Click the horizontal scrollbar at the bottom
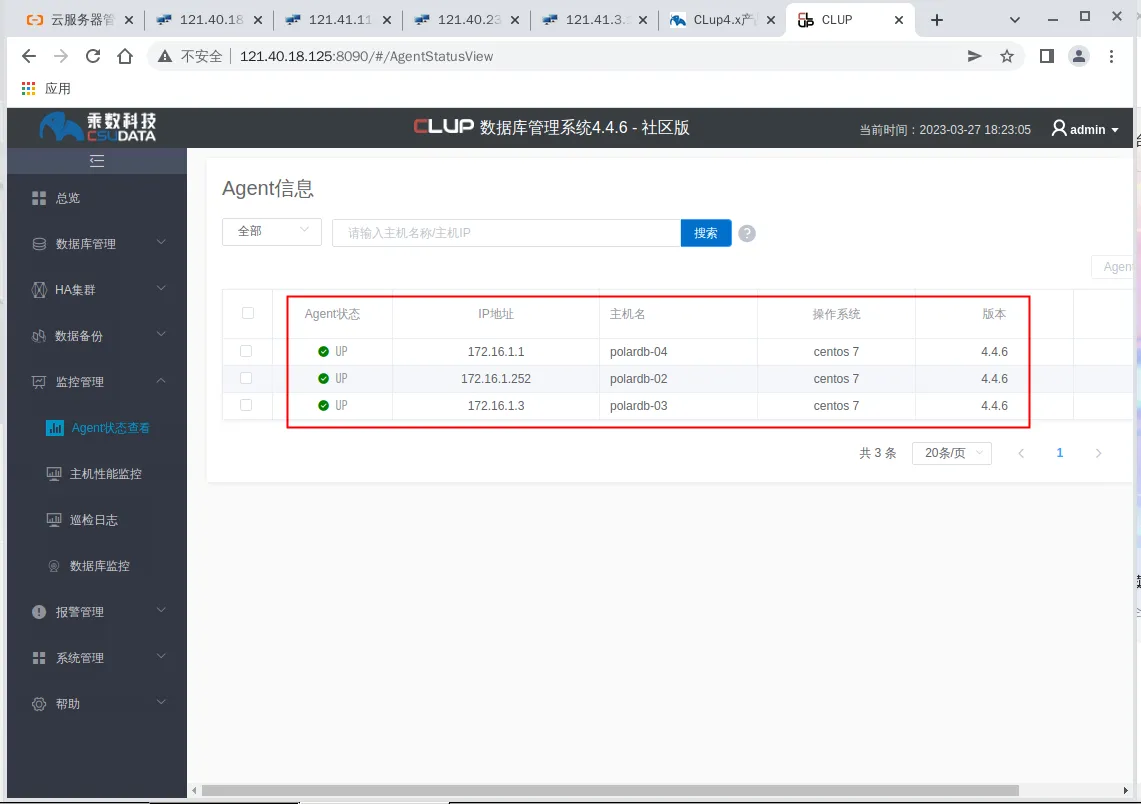The height and width of the screenshot is (804, 1141). [610, 790]
